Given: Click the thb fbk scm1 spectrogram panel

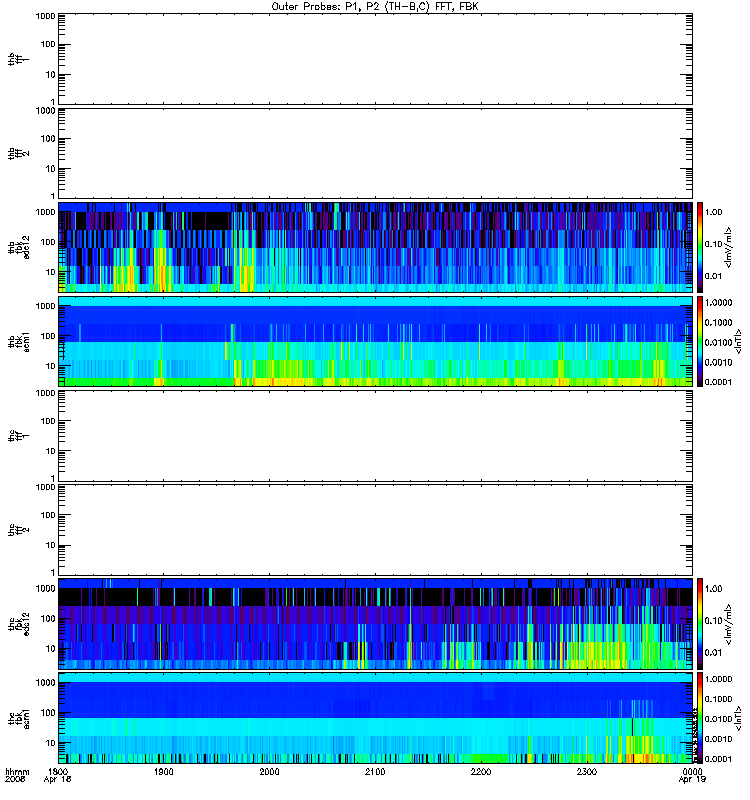Looking at the screenshot, I should click(x=376, y=341).
